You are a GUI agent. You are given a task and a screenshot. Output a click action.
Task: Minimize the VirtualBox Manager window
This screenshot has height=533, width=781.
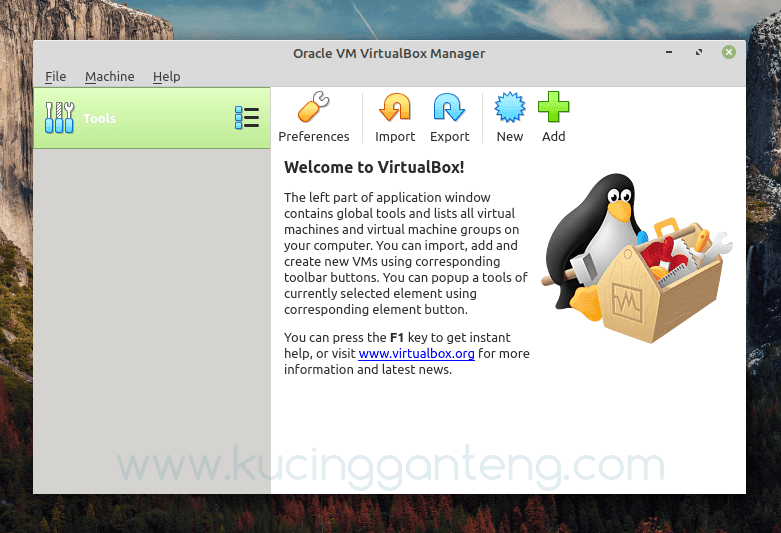tap(669, 52)
